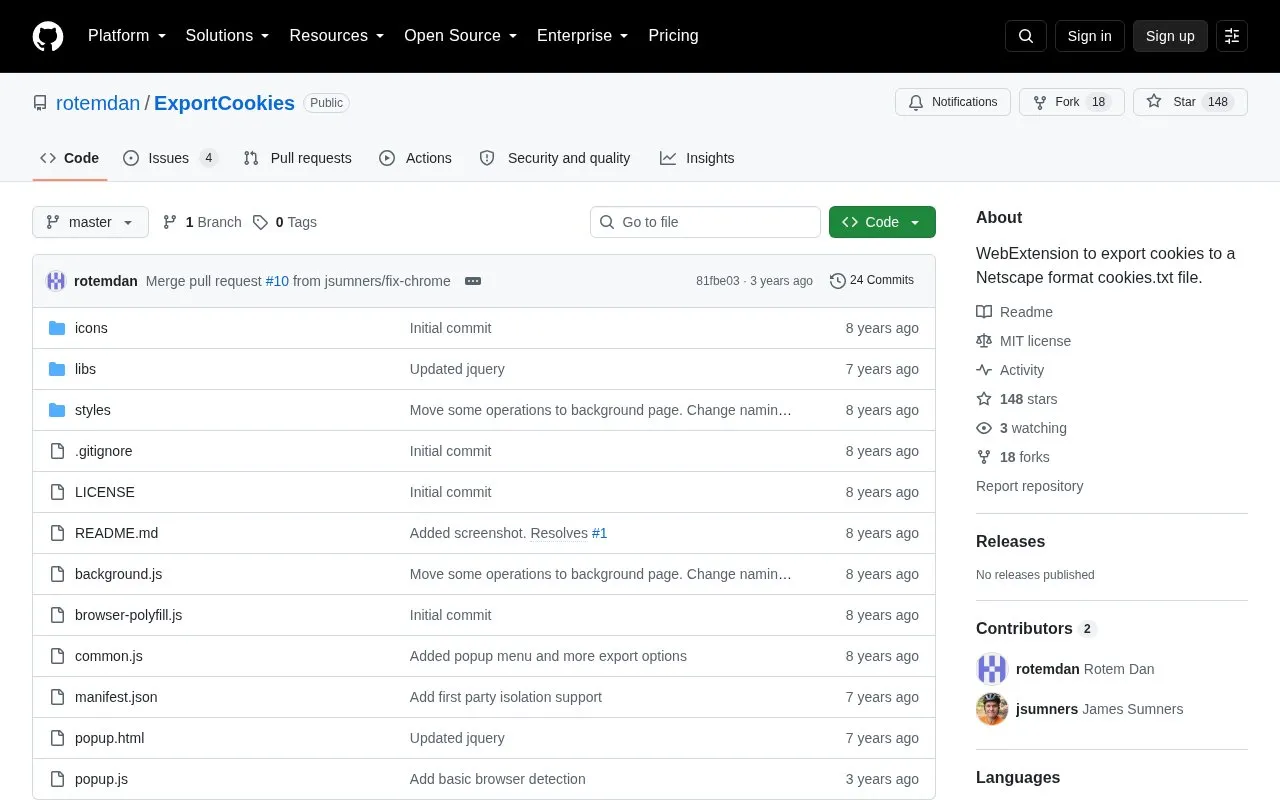Click the file icon beside popup.js
Viewport: 1280px width, 800px height.
click(57, 779)
